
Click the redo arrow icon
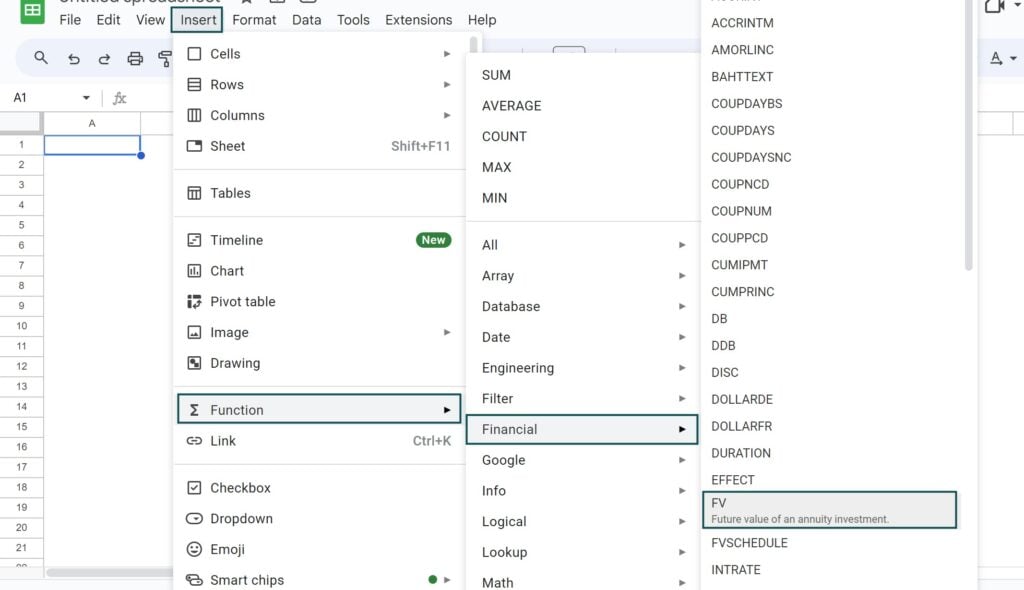point(104,59)
